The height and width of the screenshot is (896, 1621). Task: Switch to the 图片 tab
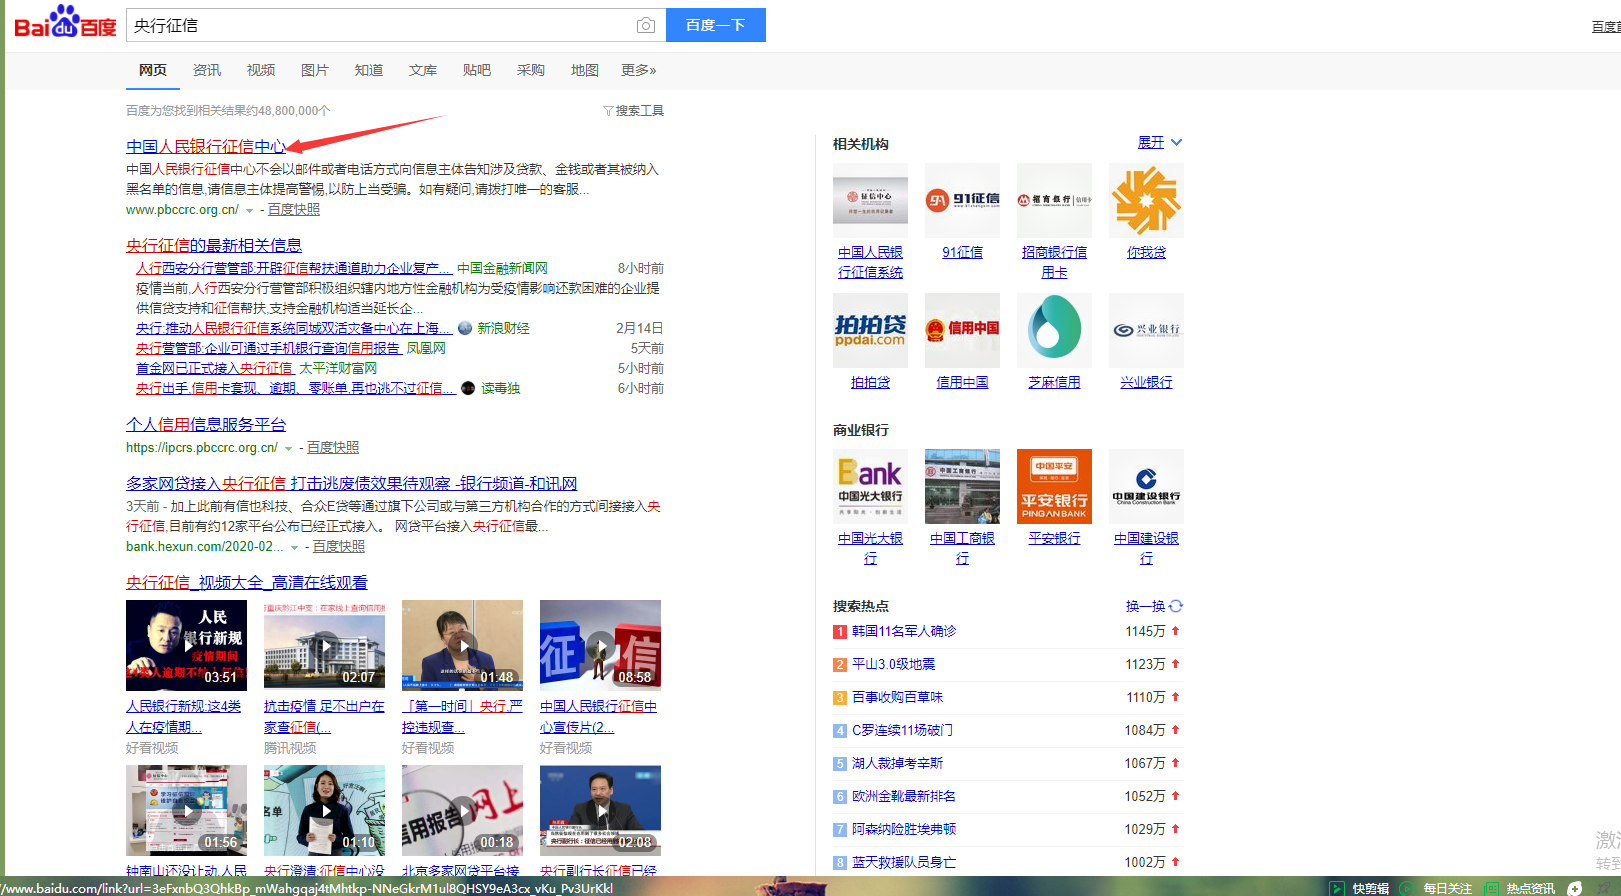pos(315,70)
